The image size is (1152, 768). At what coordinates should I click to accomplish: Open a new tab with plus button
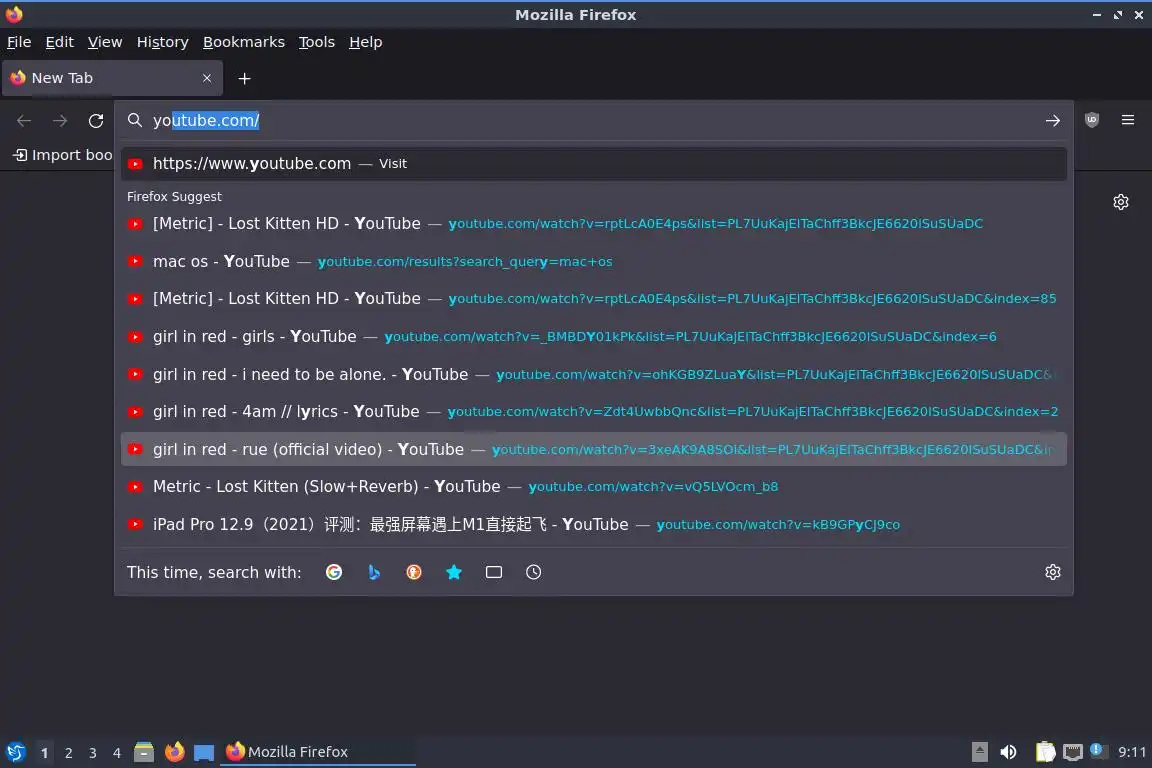[x=245, y=79]
